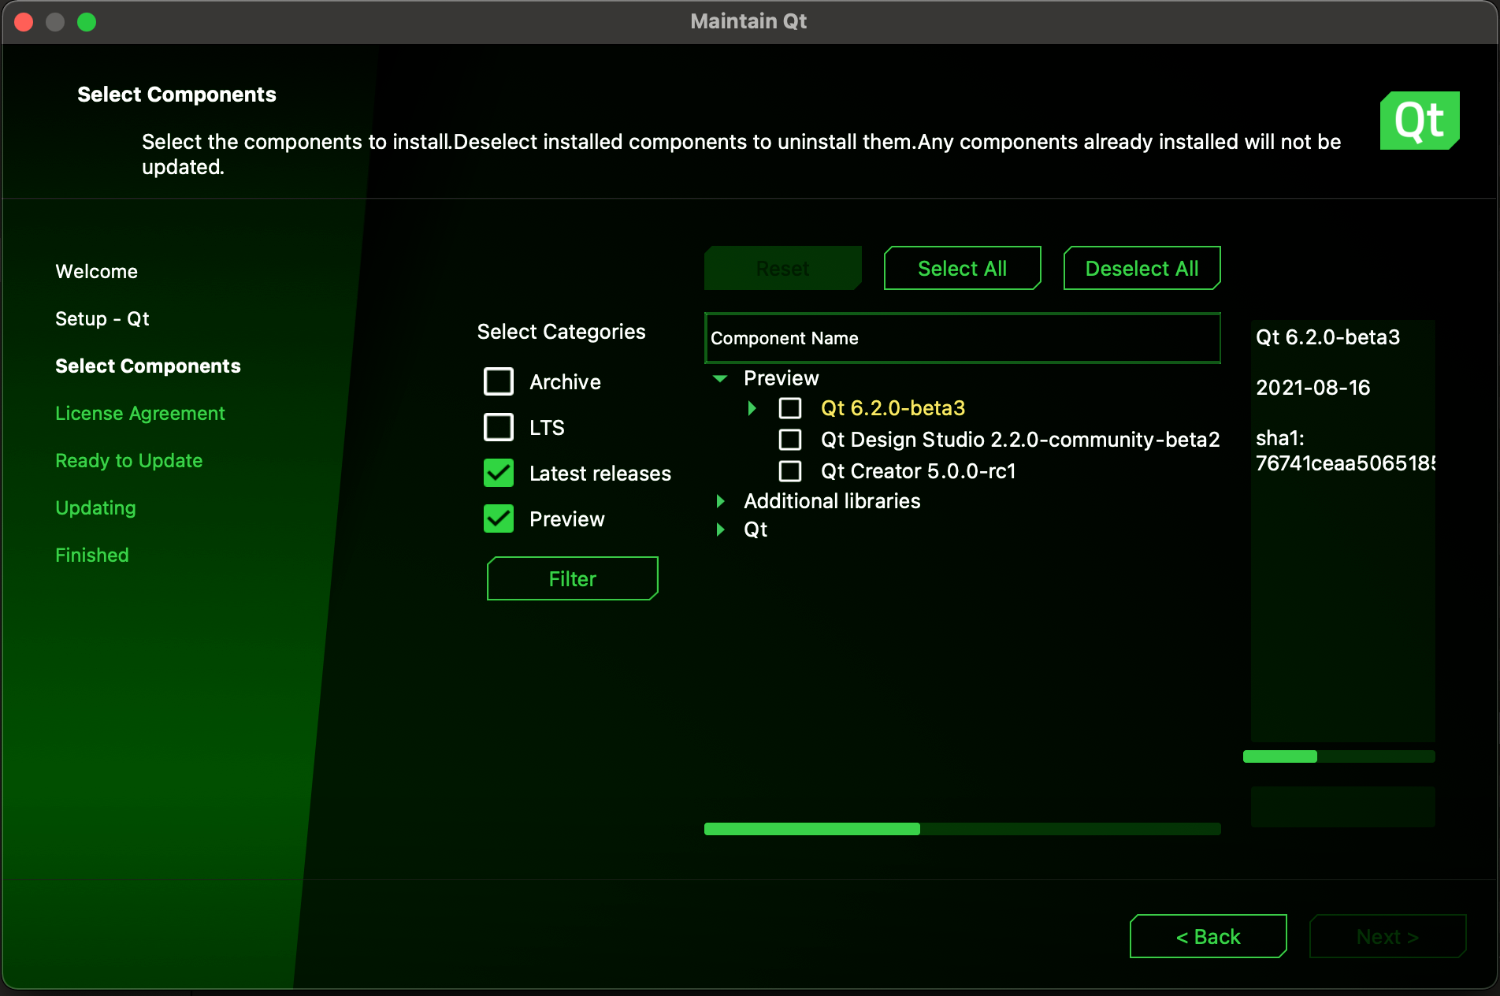This screenshot has width=1500, height=996.
Task: Collapse the Preview tree node
Action: [x=720, y=378]
